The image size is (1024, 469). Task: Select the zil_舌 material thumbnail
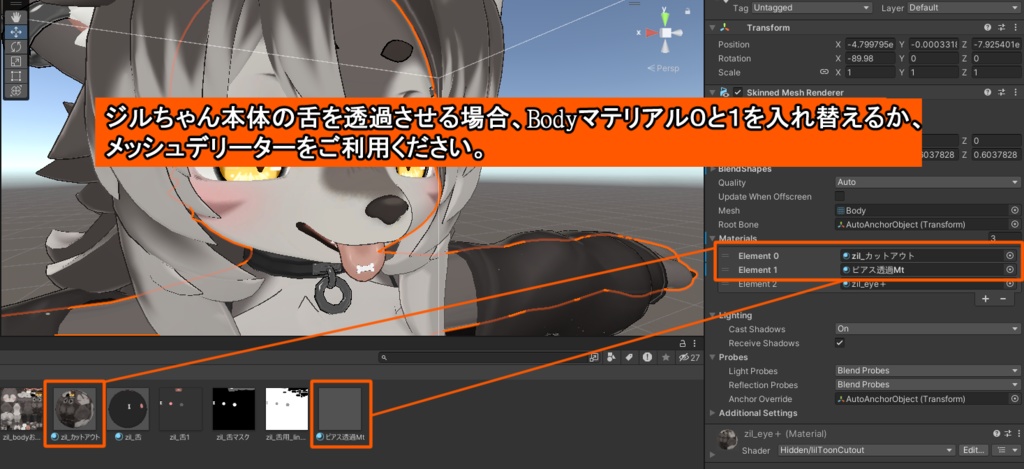click(127, 409)
